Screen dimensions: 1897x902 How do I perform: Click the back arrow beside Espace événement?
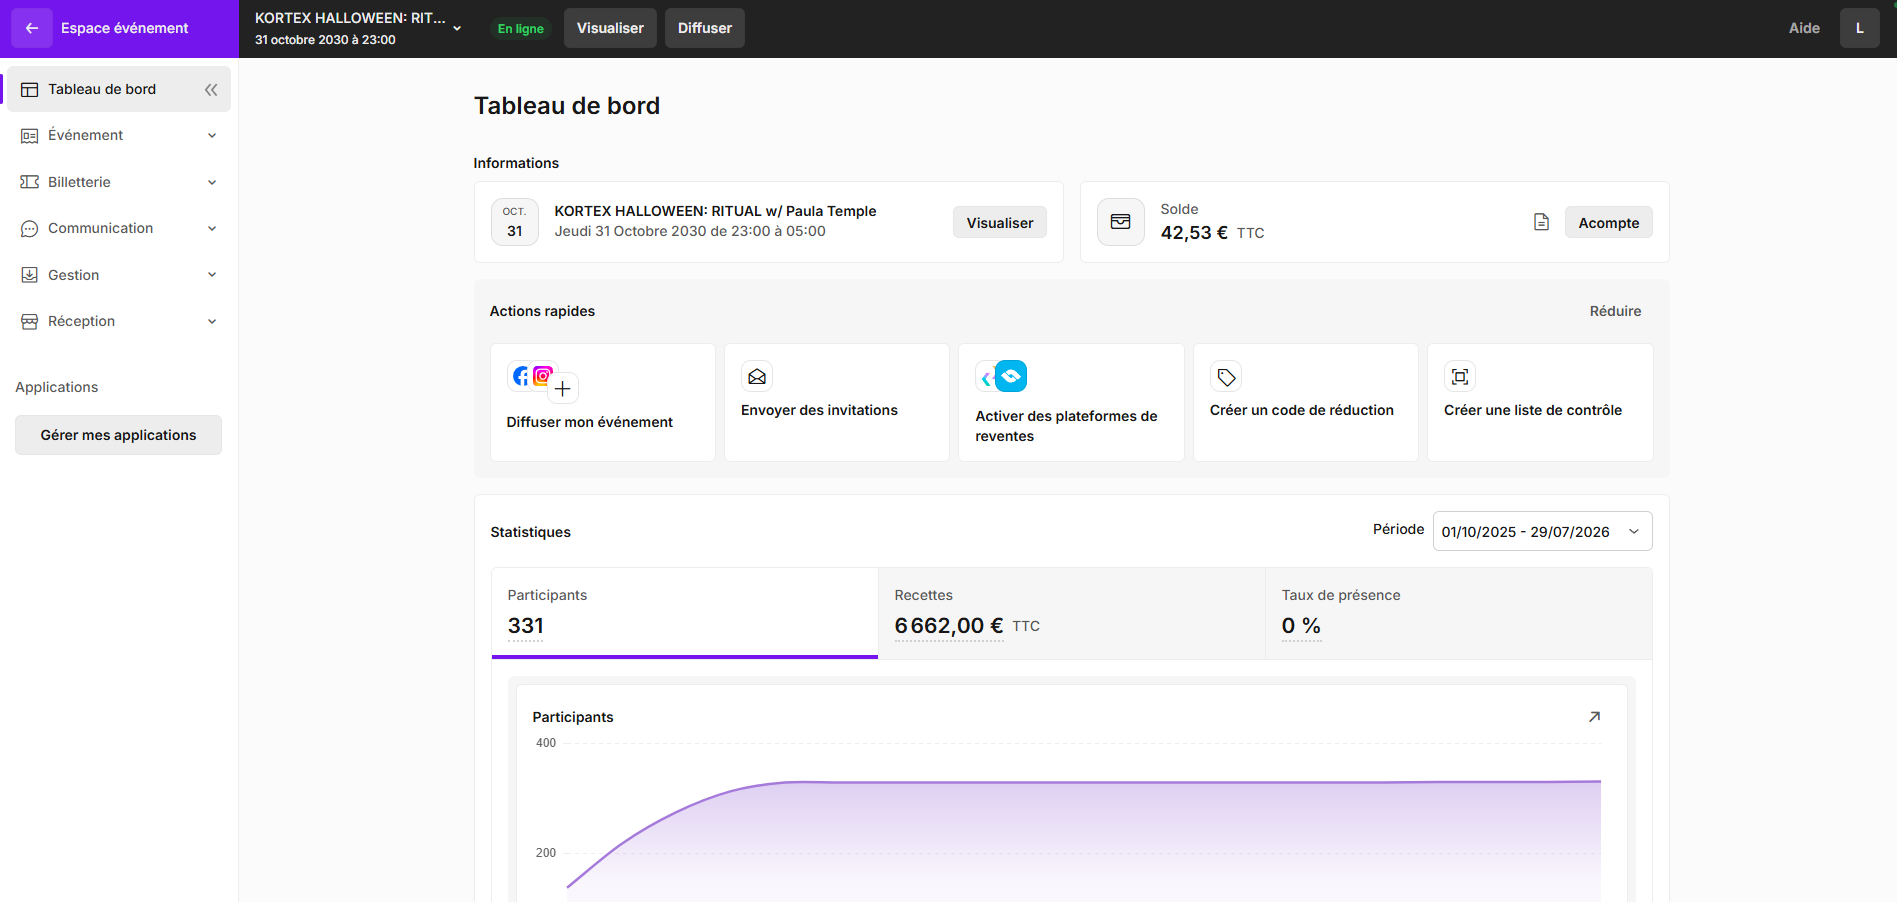(31, 28)
